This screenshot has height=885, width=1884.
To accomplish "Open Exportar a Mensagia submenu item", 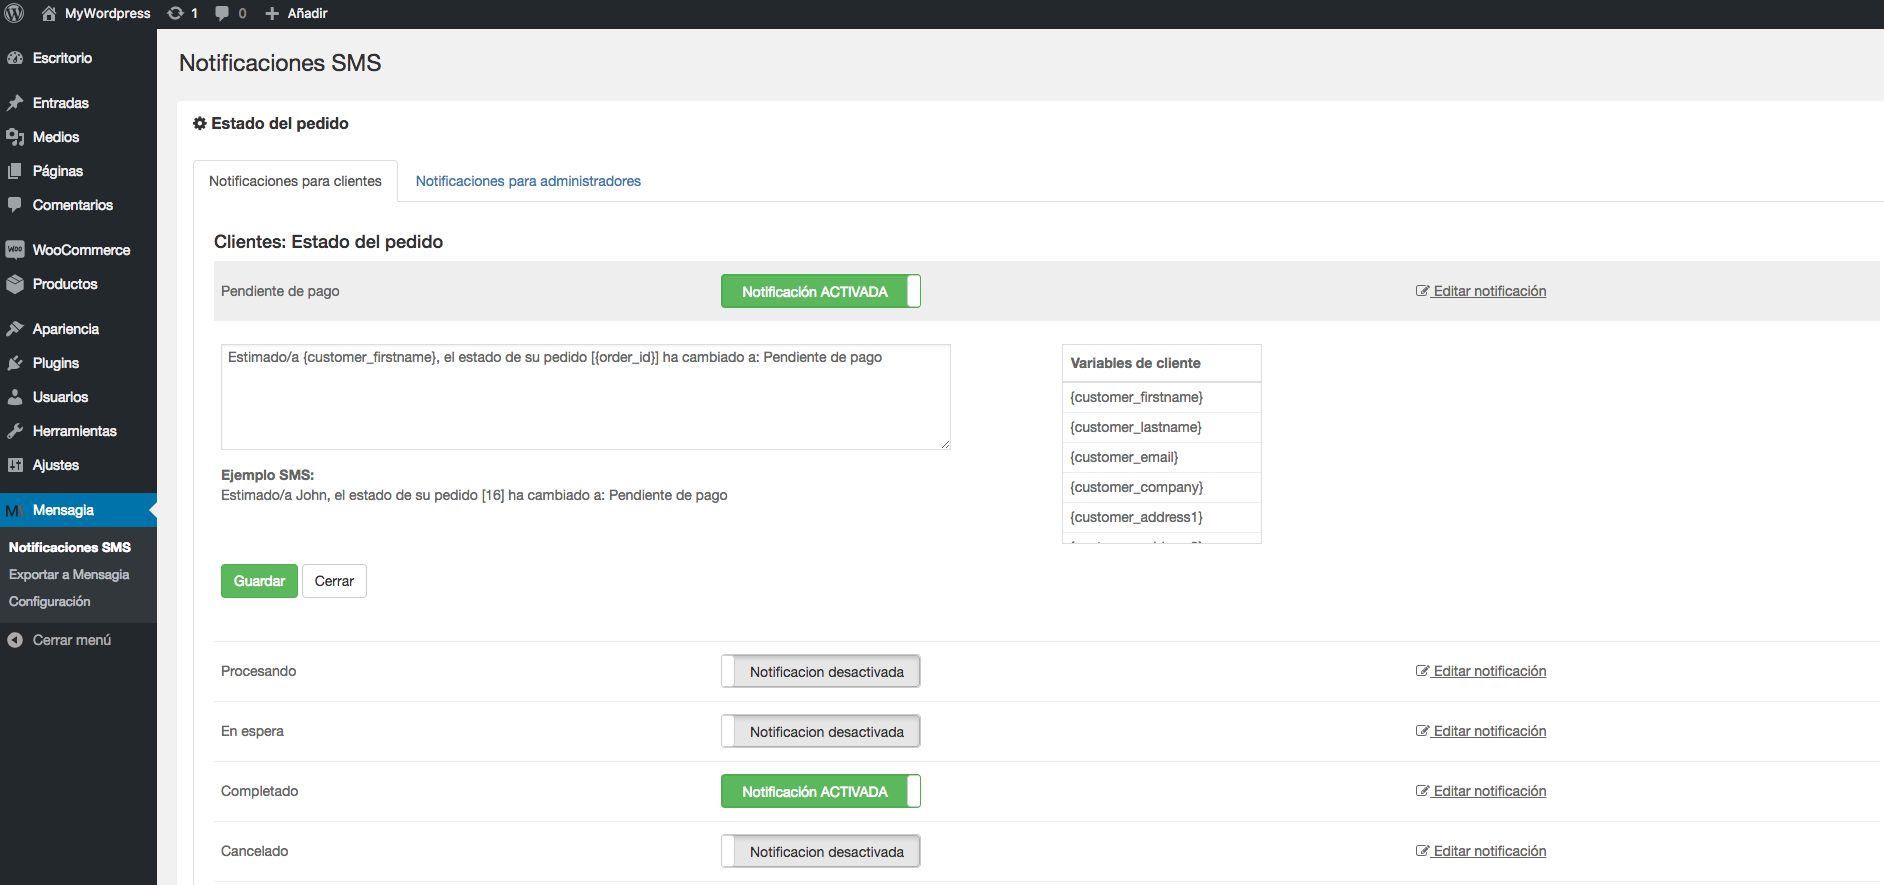I will pos(69,574).
